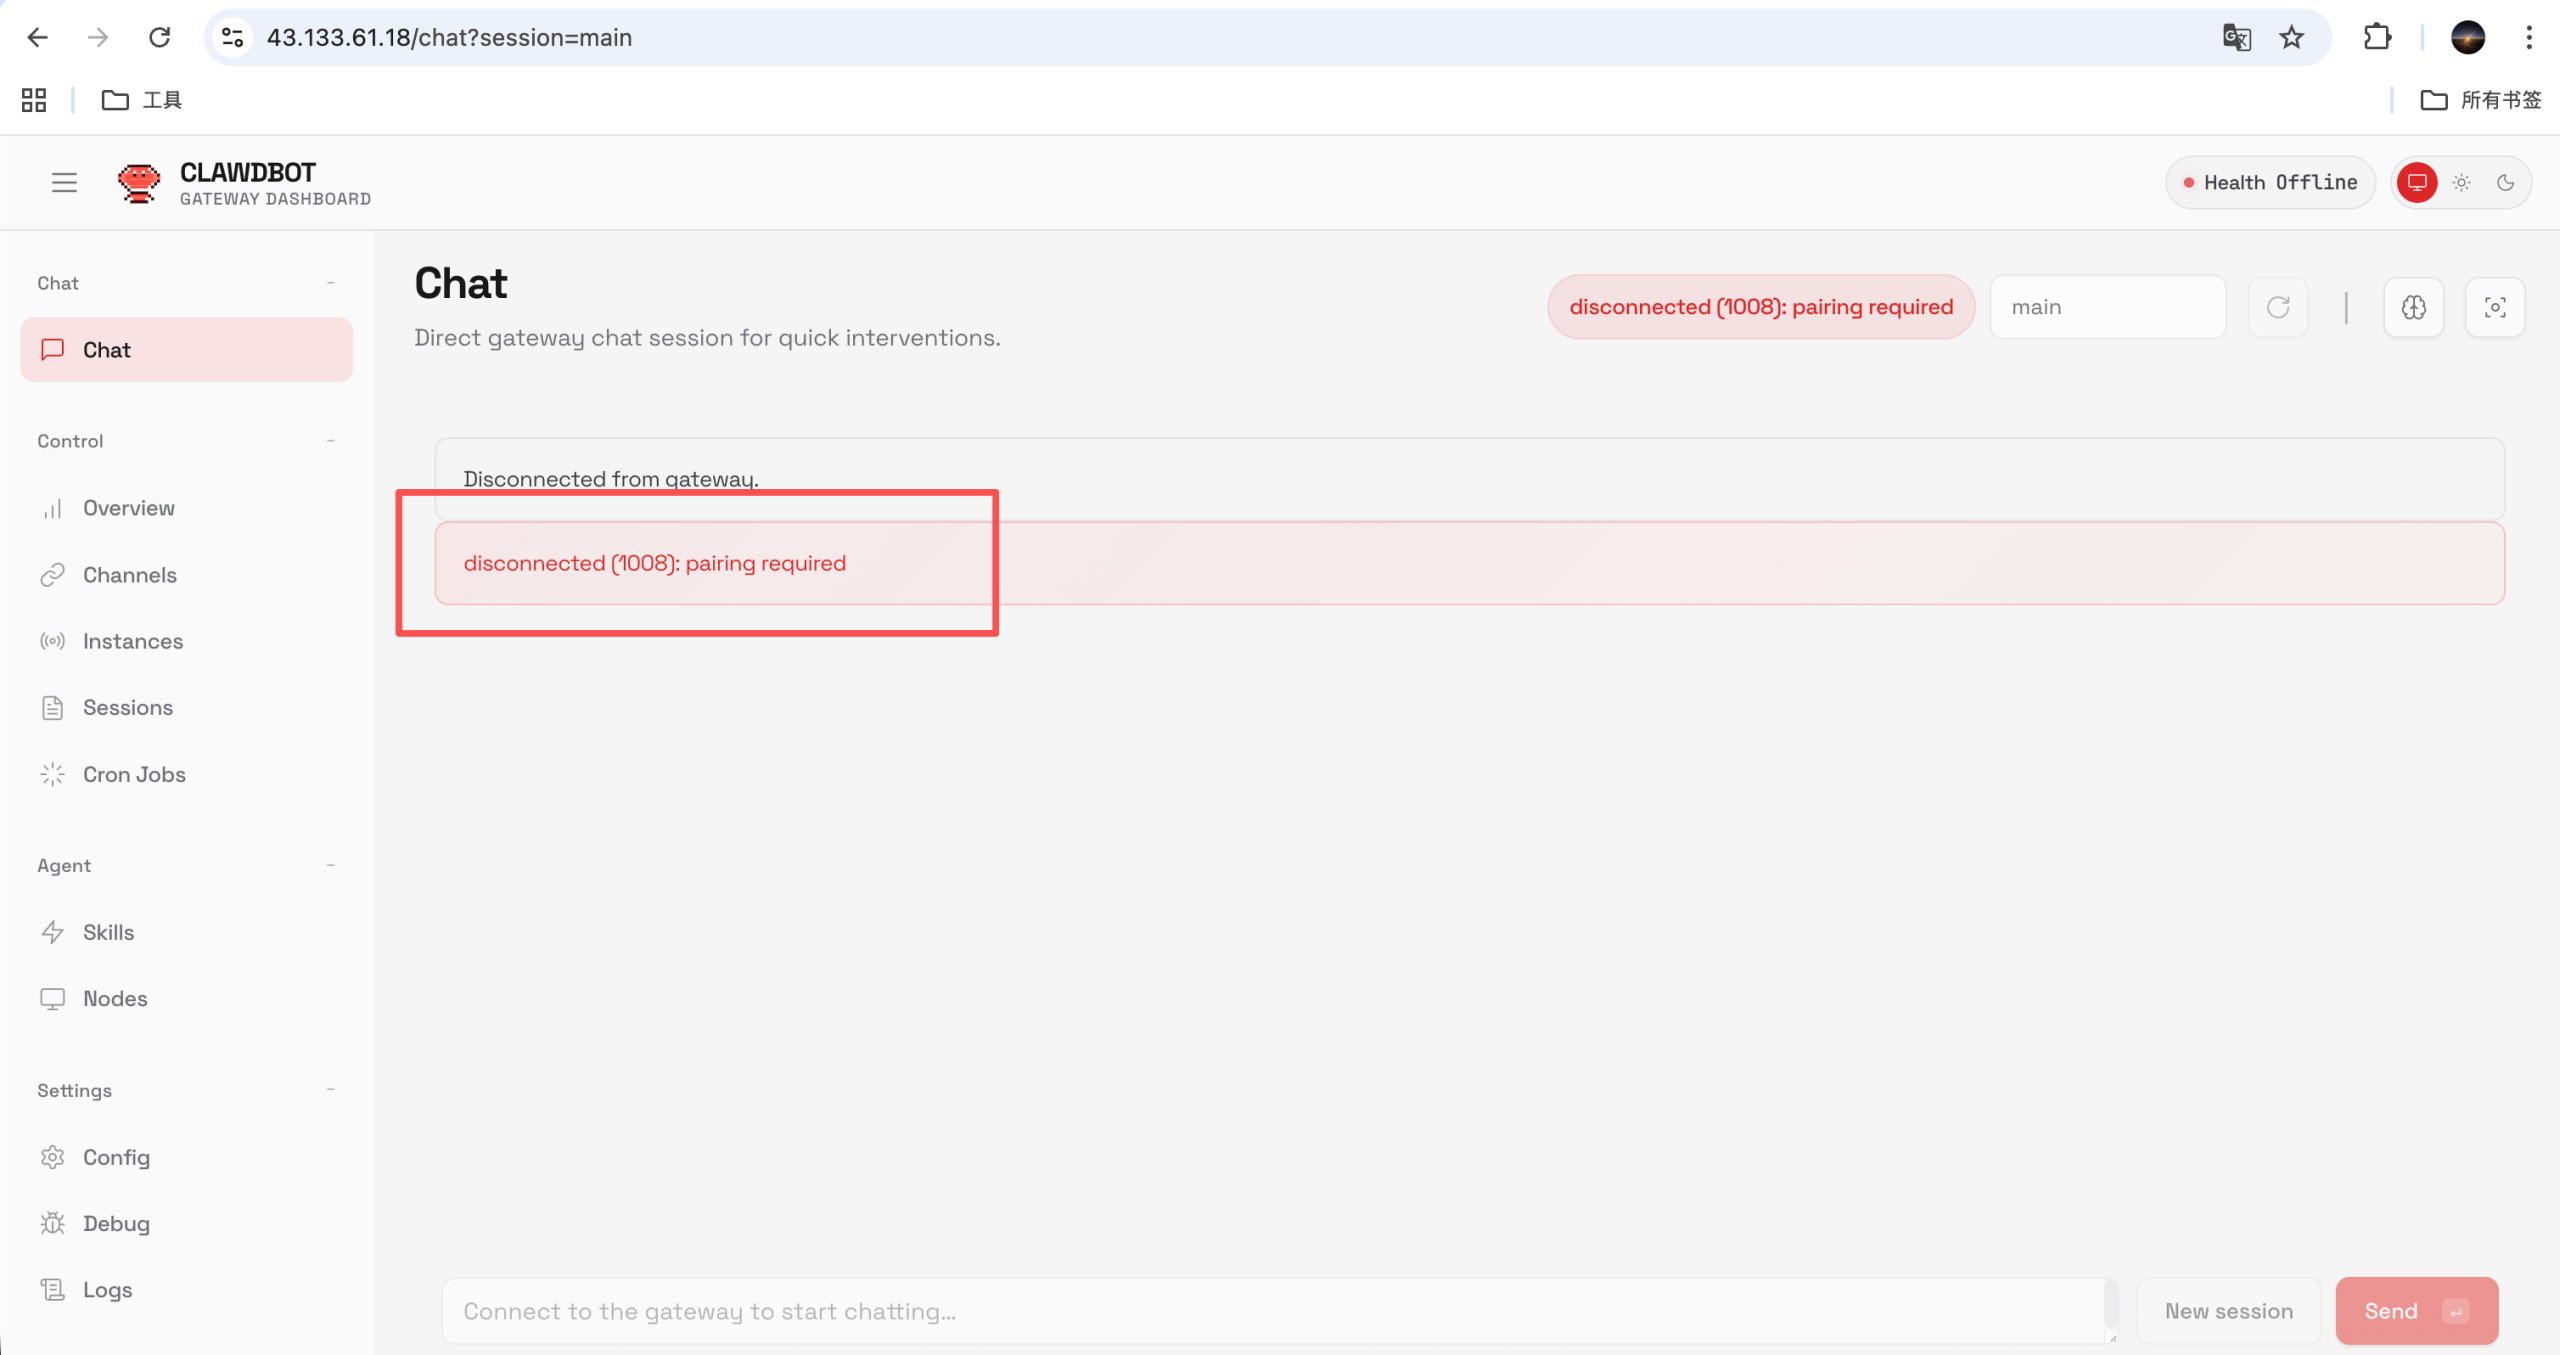Click the translate page icon
The width and height of the screenshot is (2560, 1355).
(x=2236, y=38)
